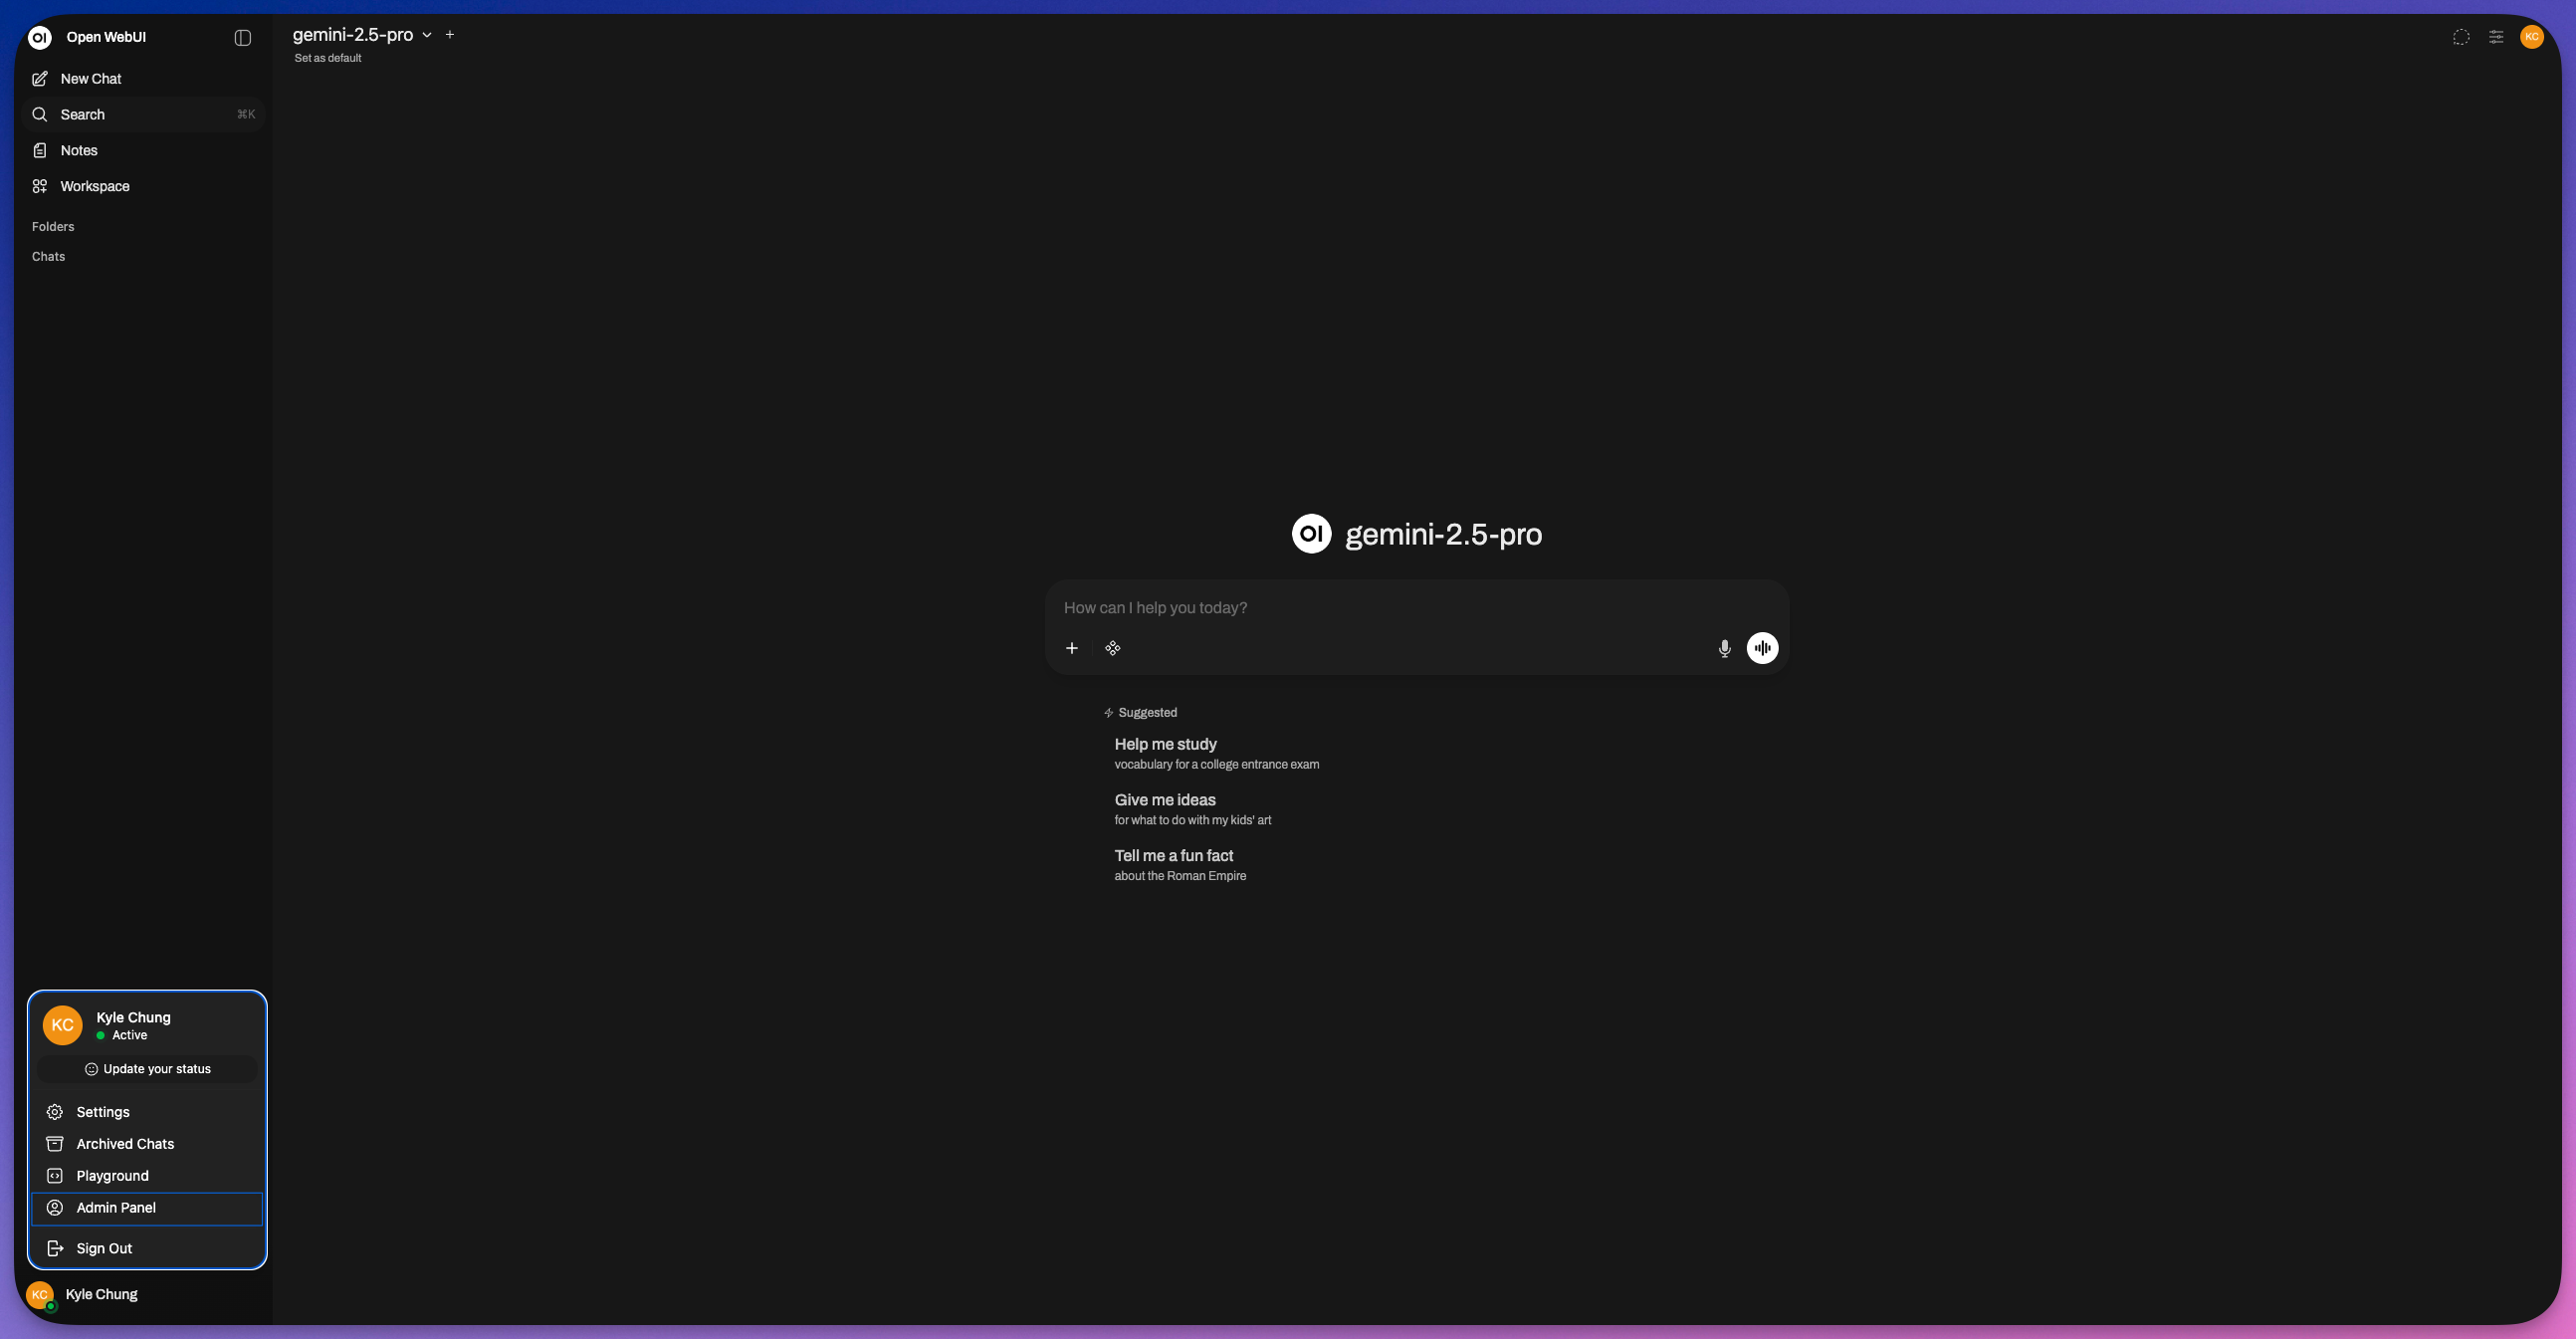Screen dimensions: 2576x1339
Task: Add another model with plus next to selector
Action: 450,35
